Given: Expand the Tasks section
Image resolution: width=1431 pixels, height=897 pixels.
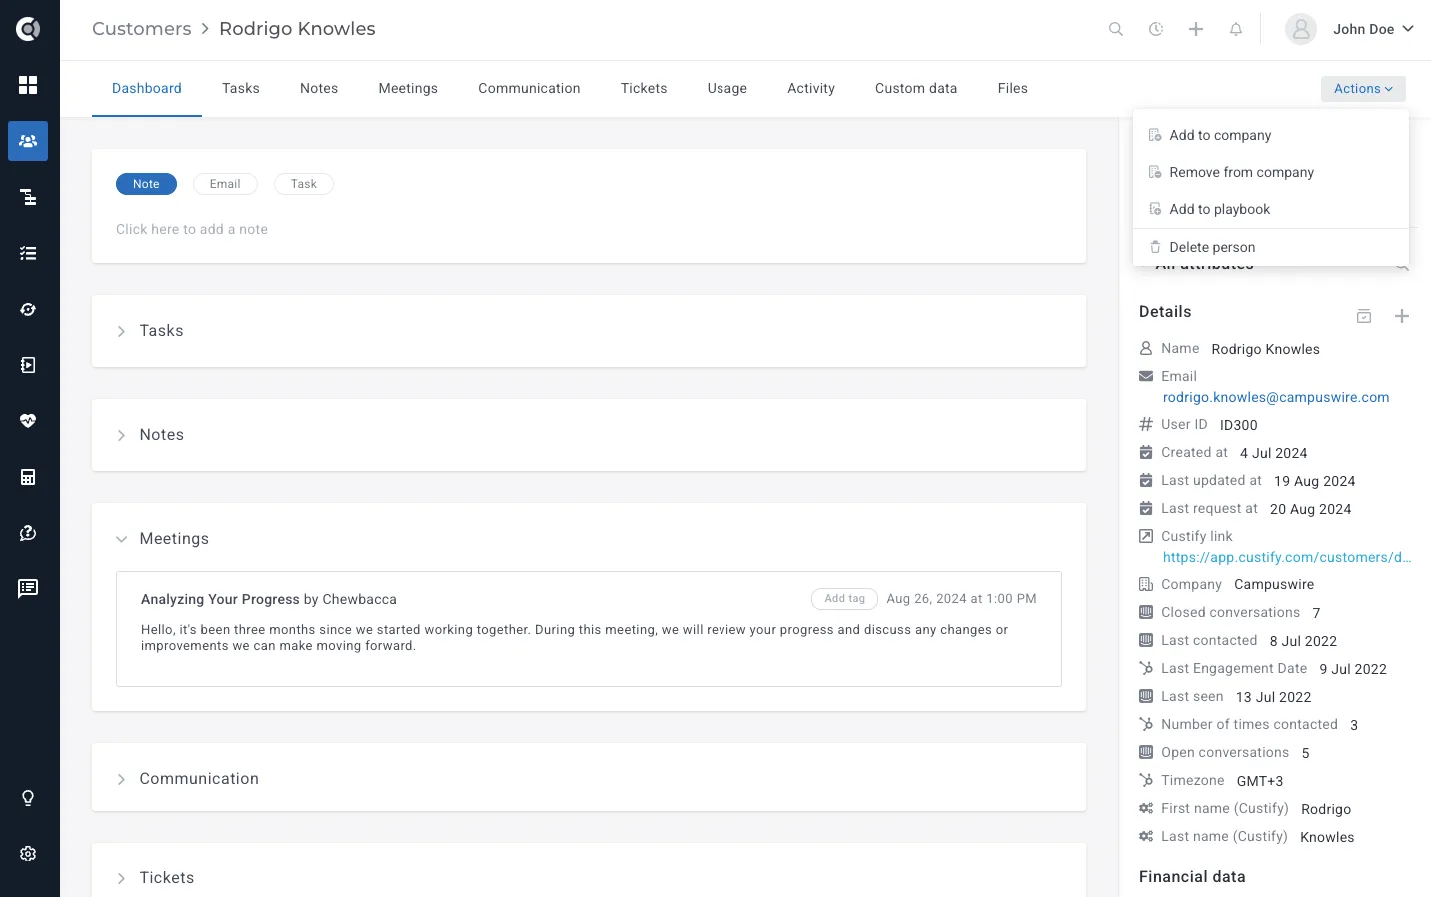Looking at the screenshot, I should 121,331.
